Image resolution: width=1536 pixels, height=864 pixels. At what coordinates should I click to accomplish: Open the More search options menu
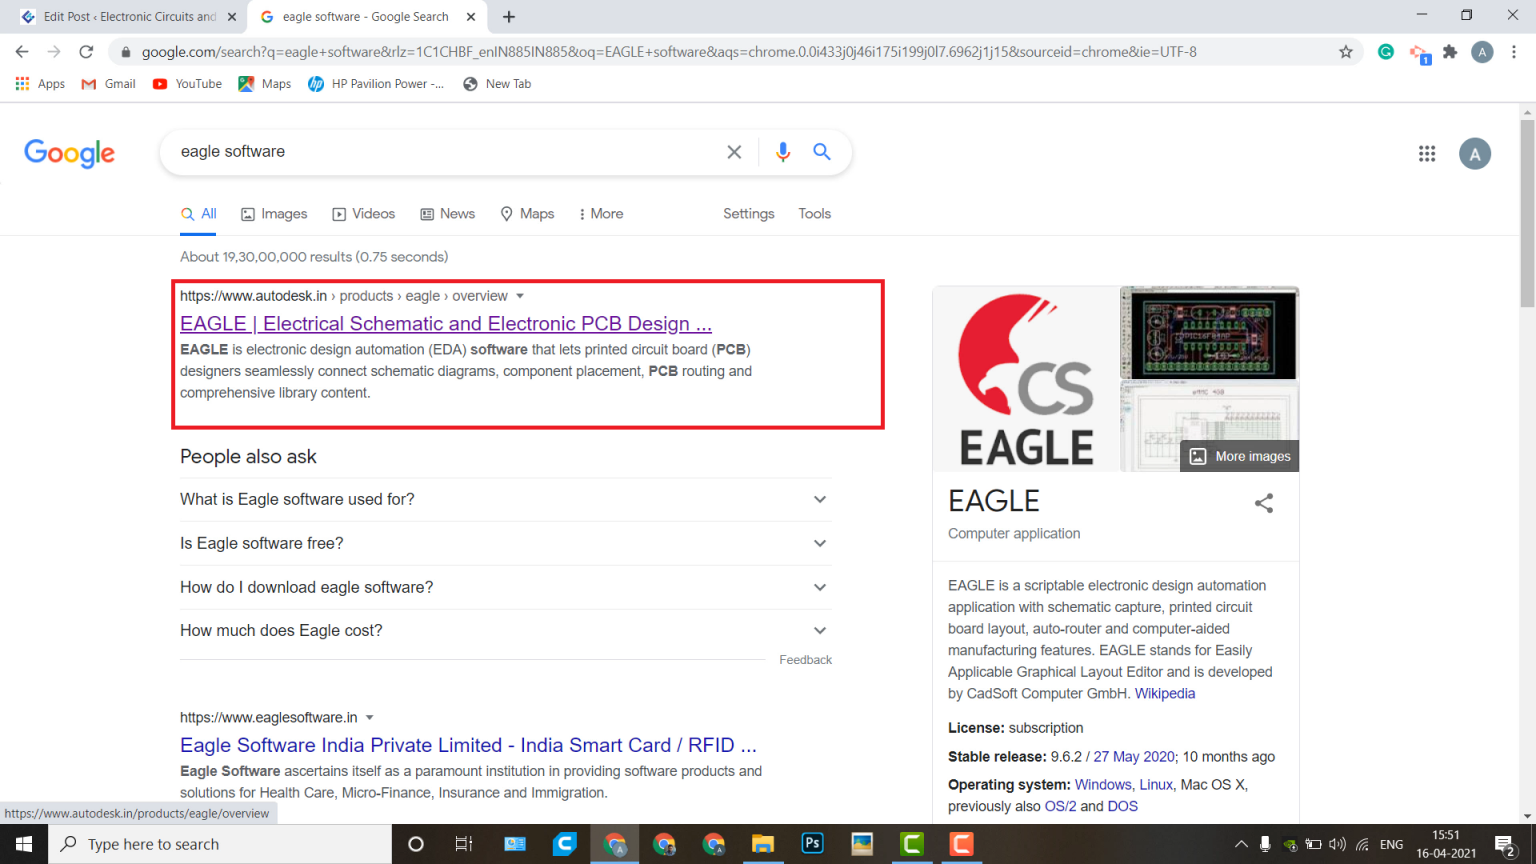[600, 214]
